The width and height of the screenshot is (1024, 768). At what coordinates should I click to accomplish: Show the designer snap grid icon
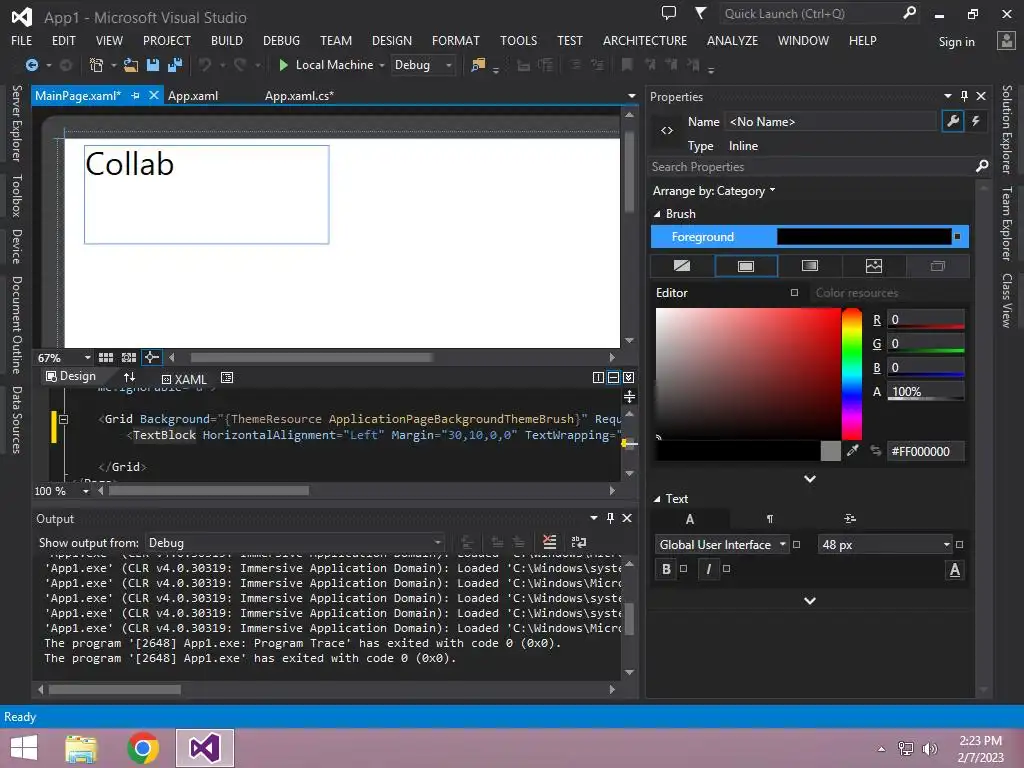[x=106, y=358]
